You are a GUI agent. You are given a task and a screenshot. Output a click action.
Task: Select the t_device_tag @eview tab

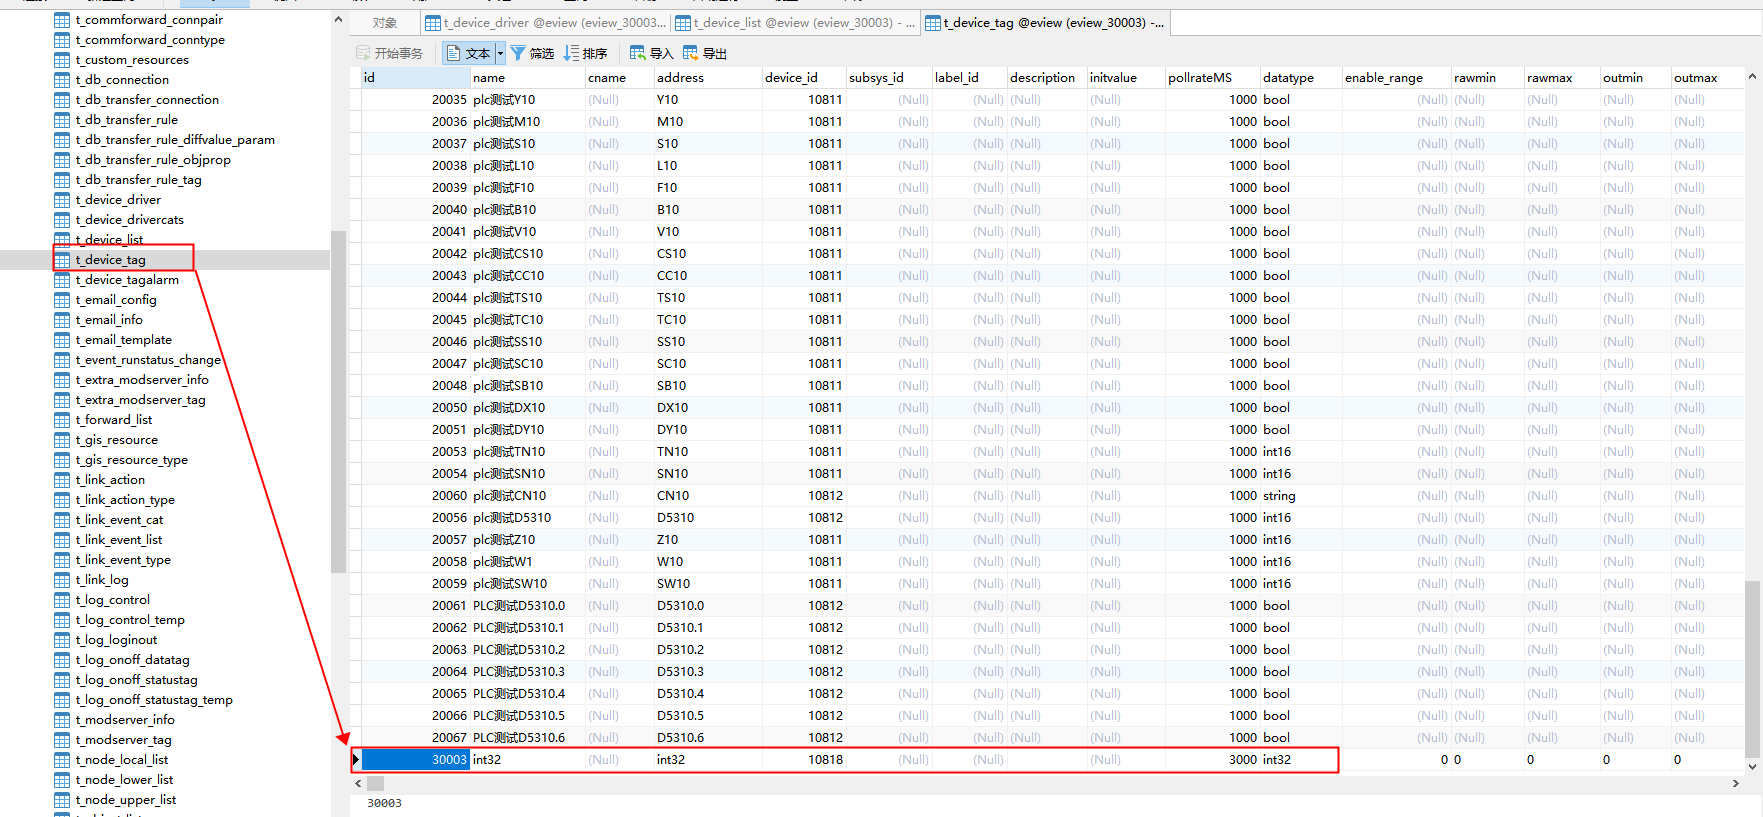[1044, 23]
